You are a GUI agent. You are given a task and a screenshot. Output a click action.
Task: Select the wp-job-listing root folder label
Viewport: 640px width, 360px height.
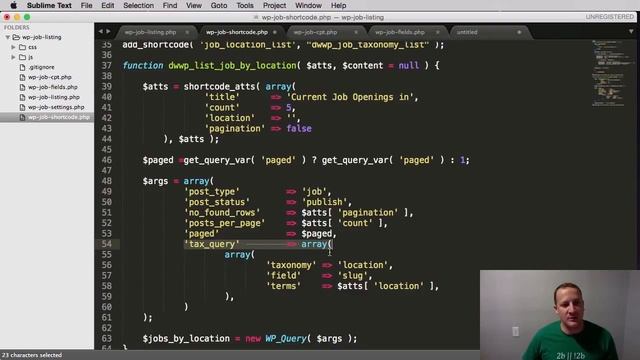point(42,37)
